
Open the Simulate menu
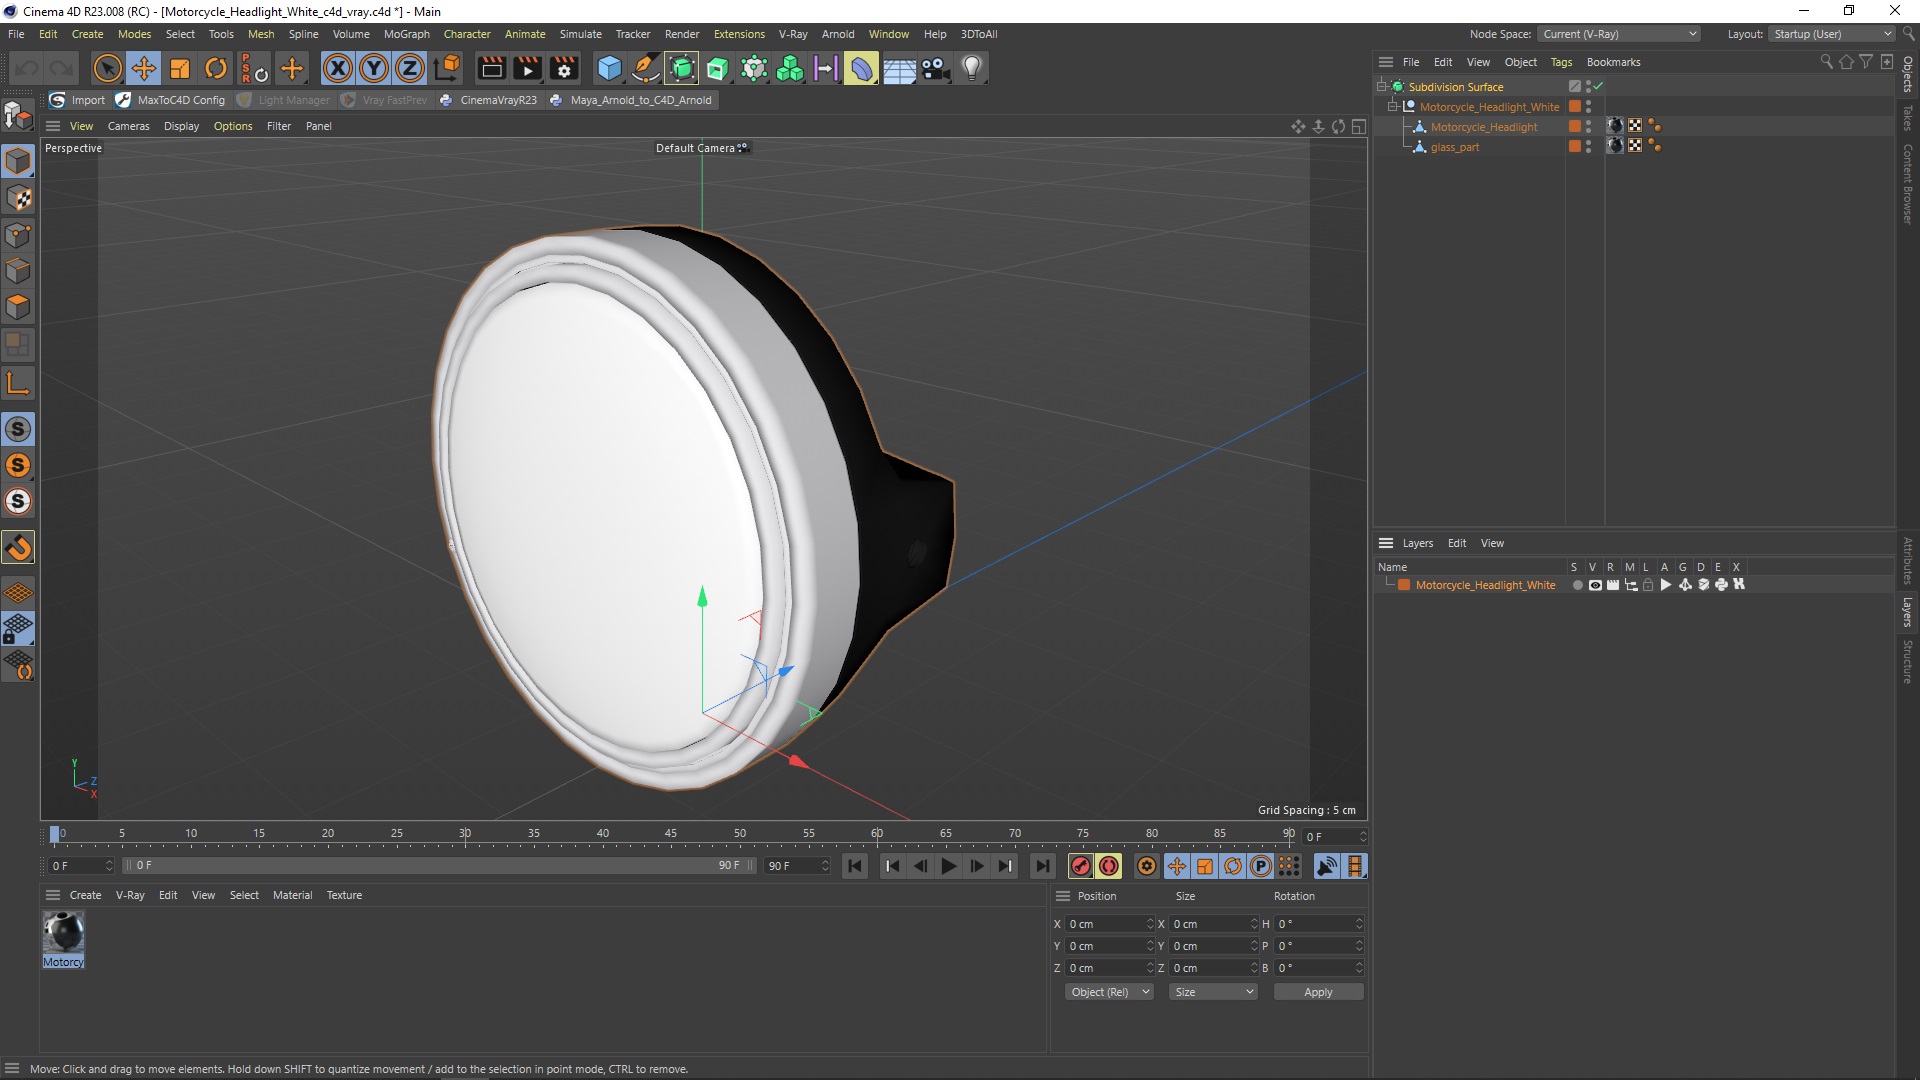(x=580, y=34)
